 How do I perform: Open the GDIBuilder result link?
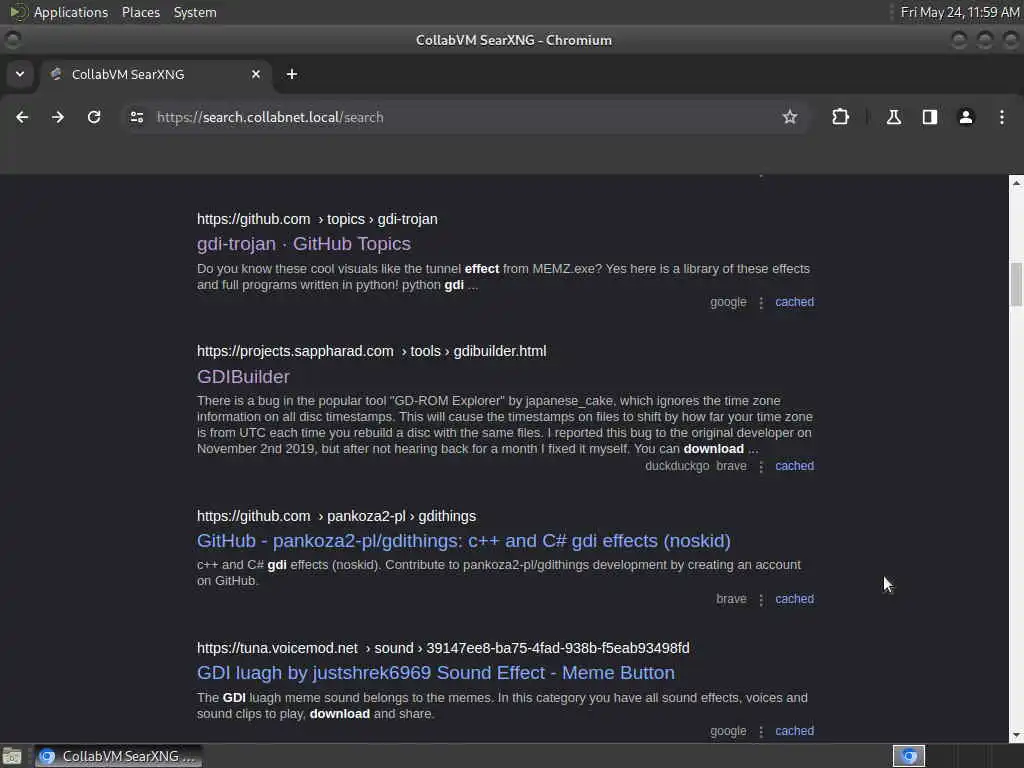point(243,377)
